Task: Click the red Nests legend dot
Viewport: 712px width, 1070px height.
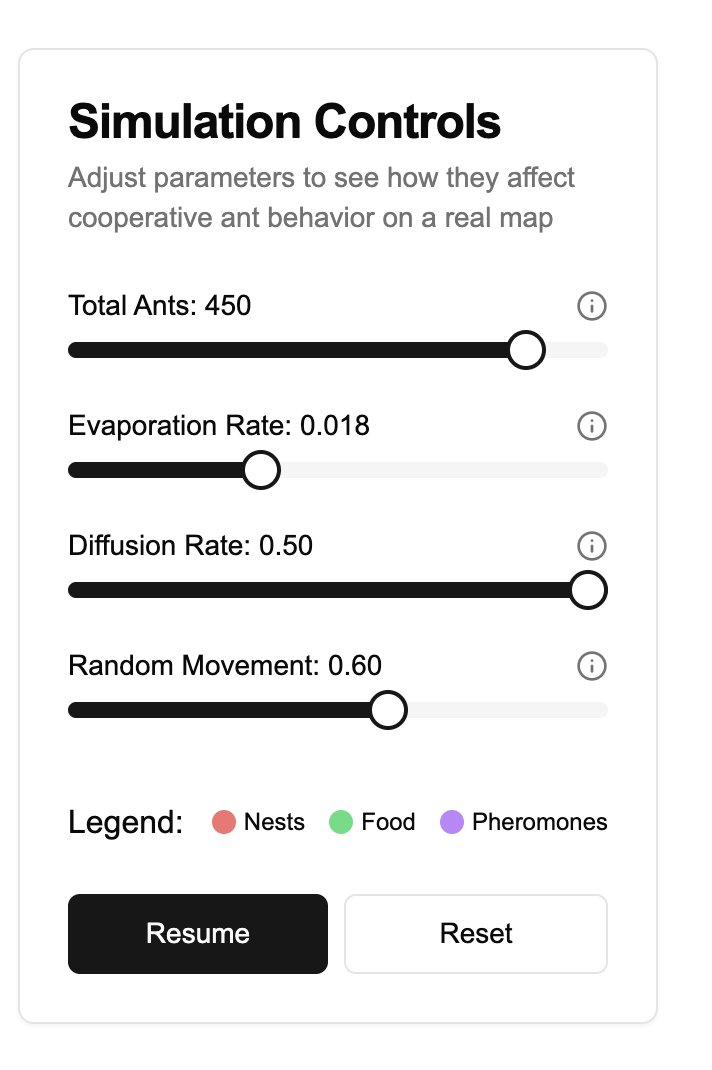Action: tap(224, 822)
